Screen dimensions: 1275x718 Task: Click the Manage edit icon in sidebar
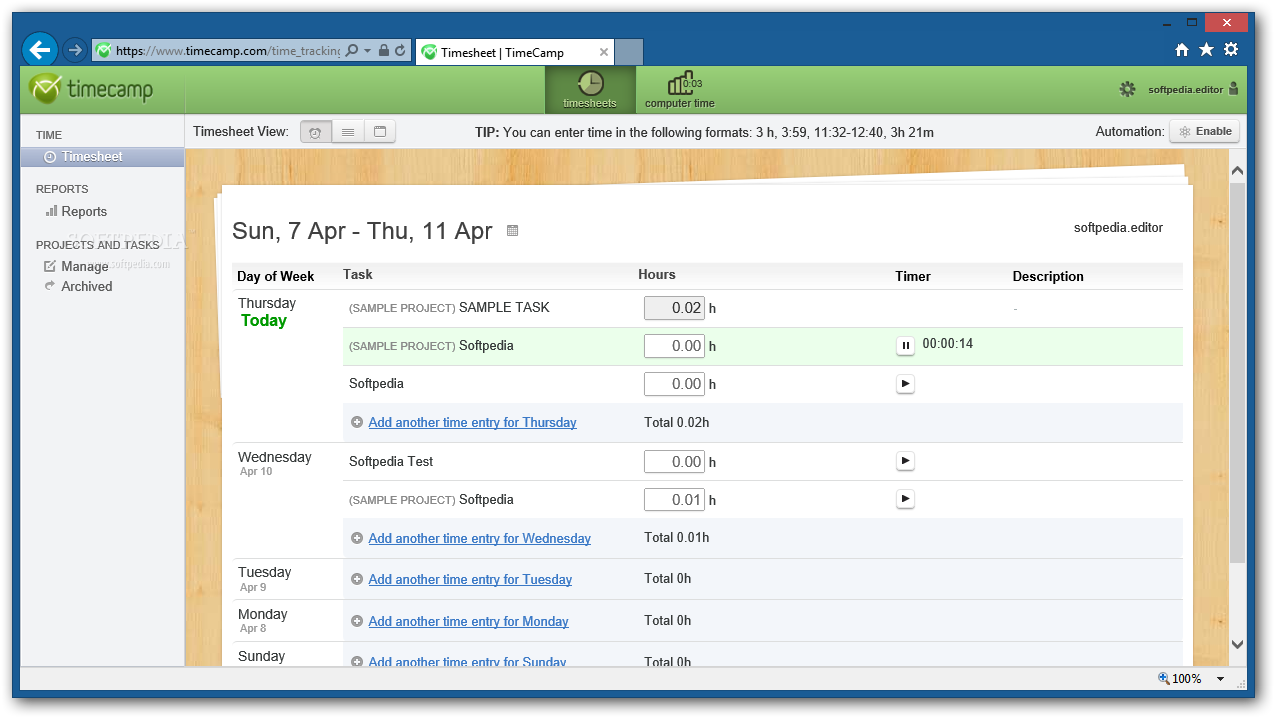pos(51,266)
